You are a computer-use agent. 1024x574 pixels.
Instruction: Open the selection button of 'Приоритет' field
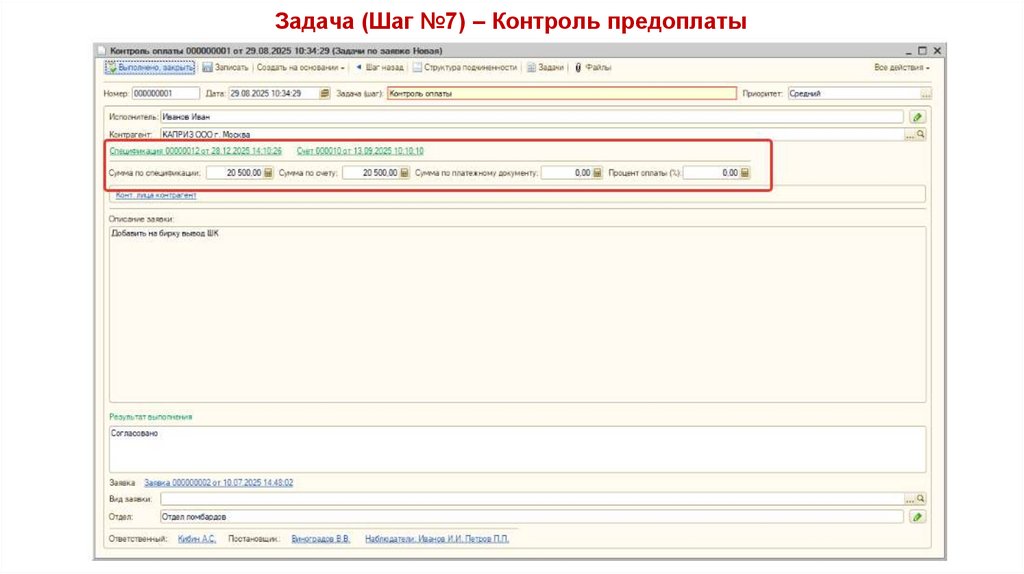point(926,94)
